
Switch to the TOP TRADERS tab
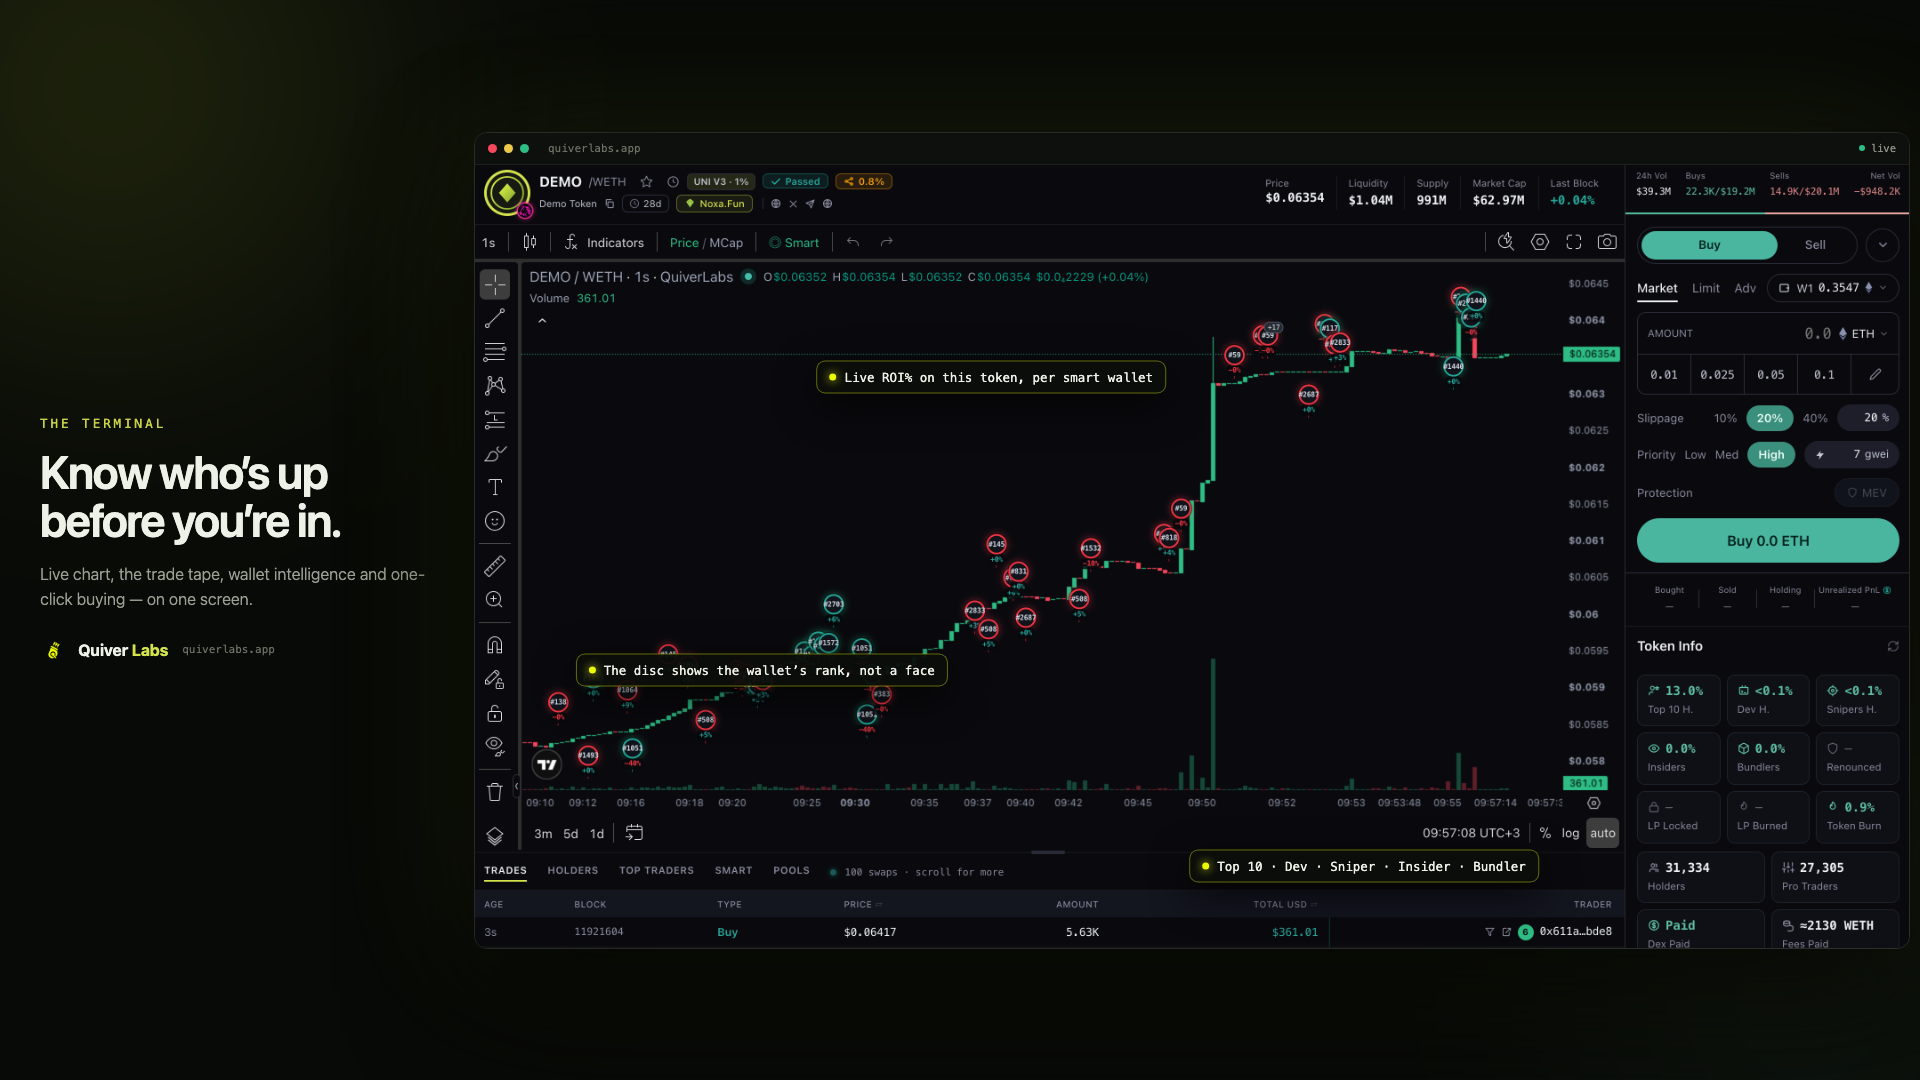click(656, 871)
